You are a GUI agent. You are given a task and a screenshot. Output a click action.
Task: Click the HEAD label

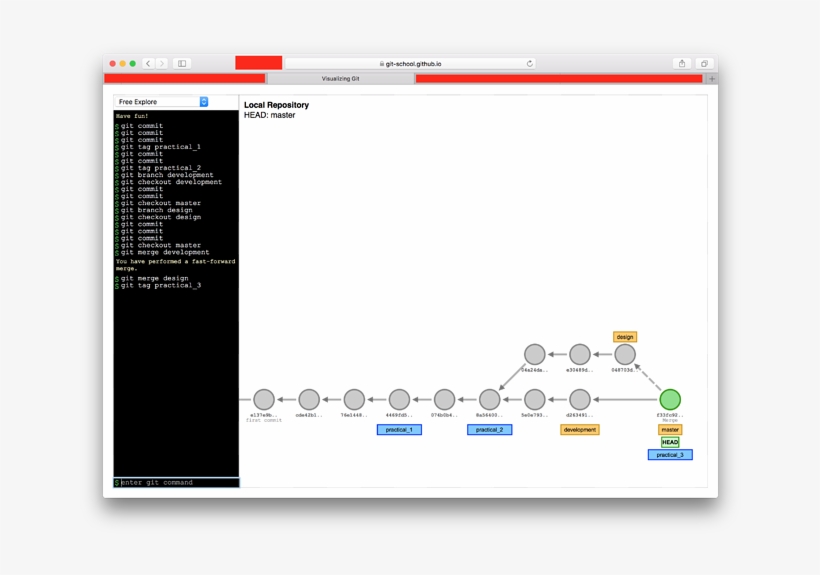click(x=670, y=442)
